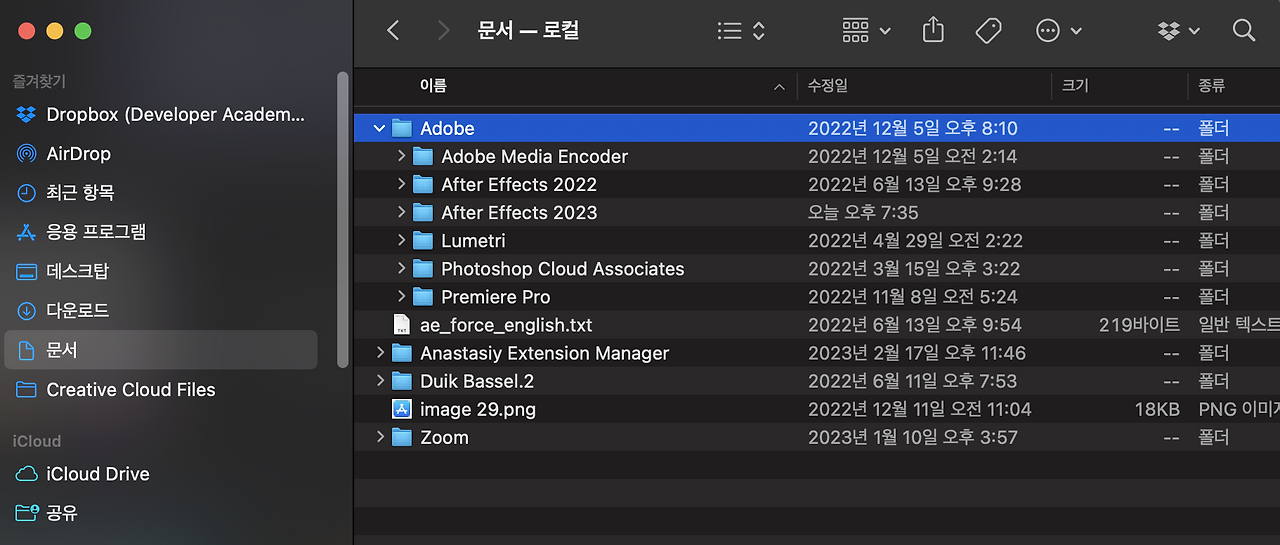Click the Tags icon in the toolbar
1280x545 pixels.
pyautogui.click(x=988, y=31)
